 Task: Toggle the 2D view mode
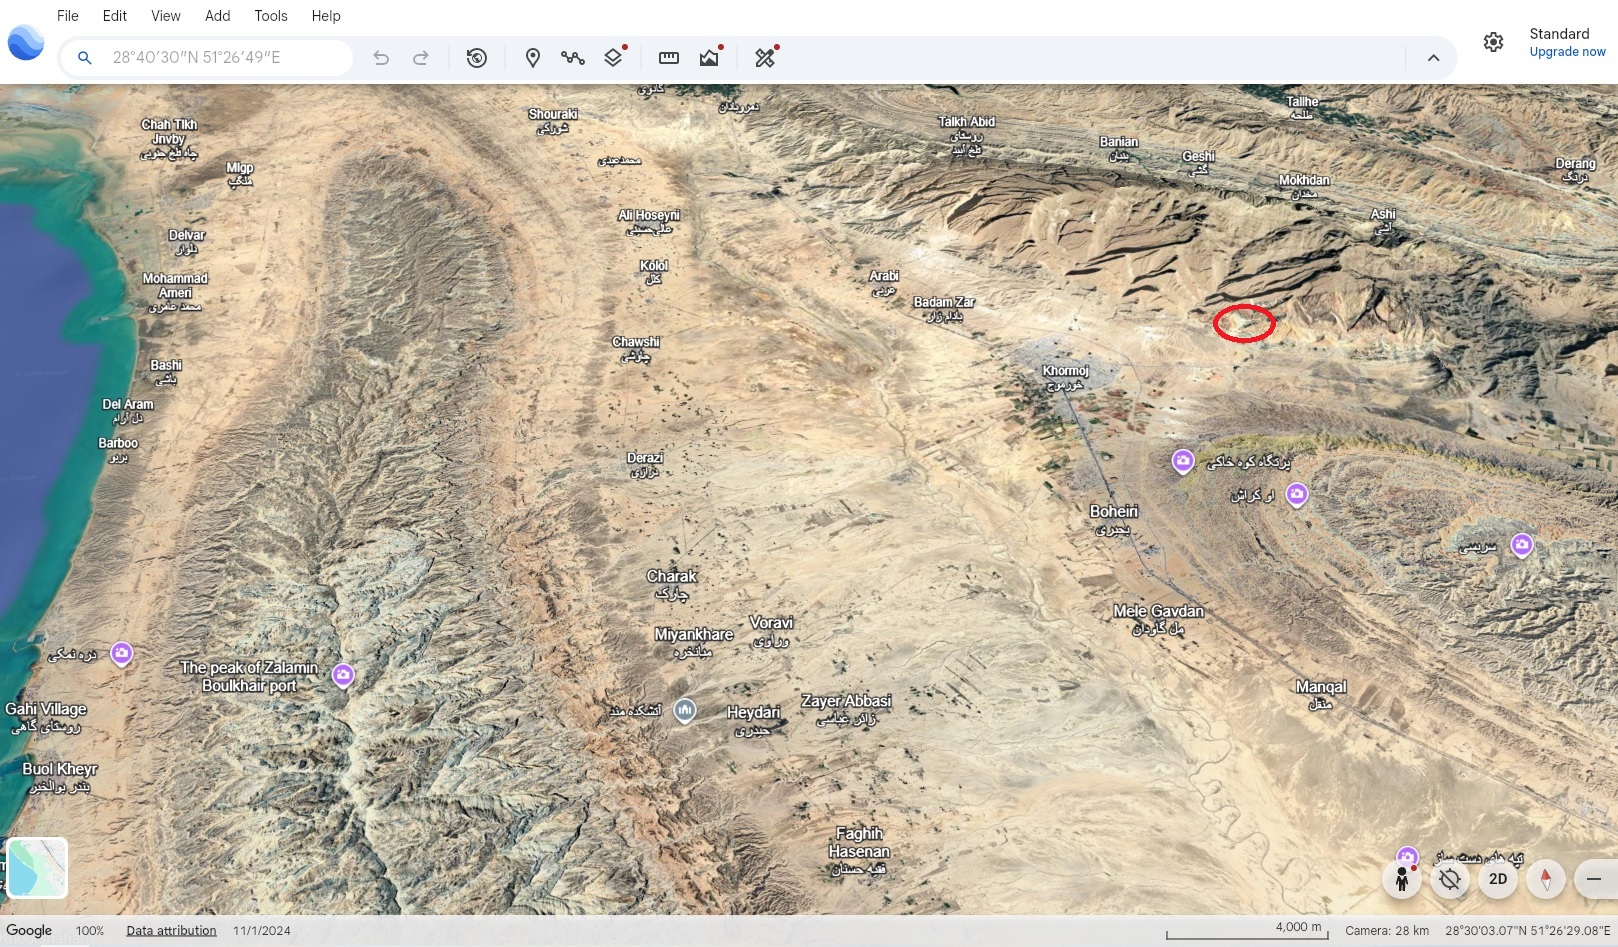[1498, 879]
